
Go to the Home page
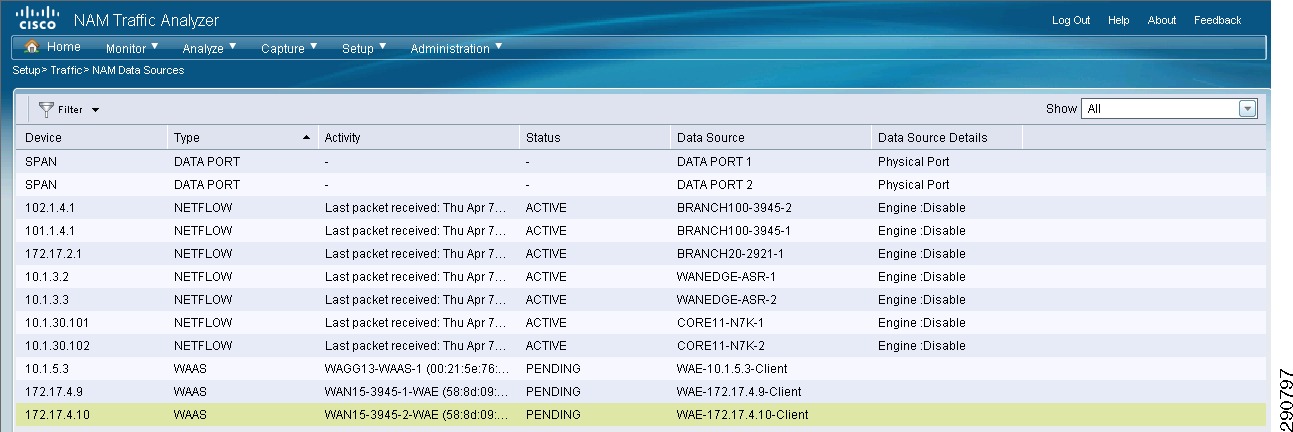pyautogui.click(x=53, y=47)
